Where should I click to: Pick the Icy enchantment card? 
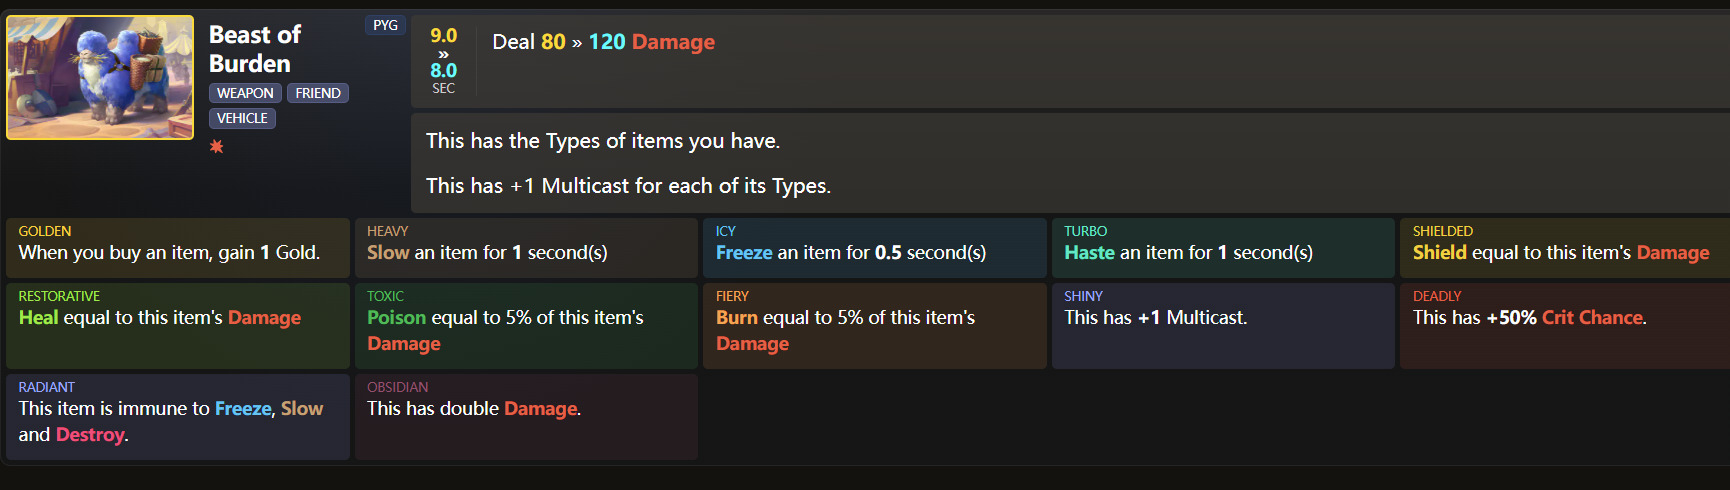point(874,247)
